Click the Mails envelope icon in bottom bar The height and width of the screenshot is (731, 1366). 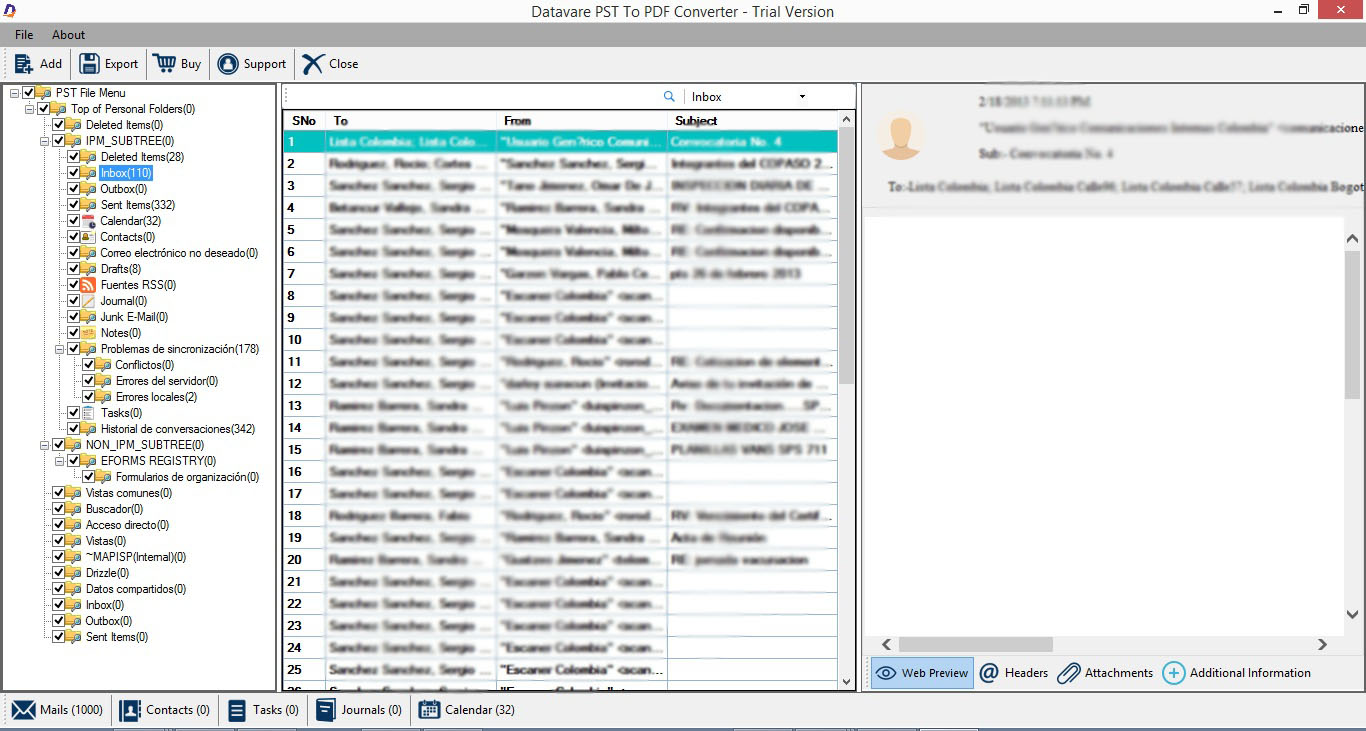(24, 710)
